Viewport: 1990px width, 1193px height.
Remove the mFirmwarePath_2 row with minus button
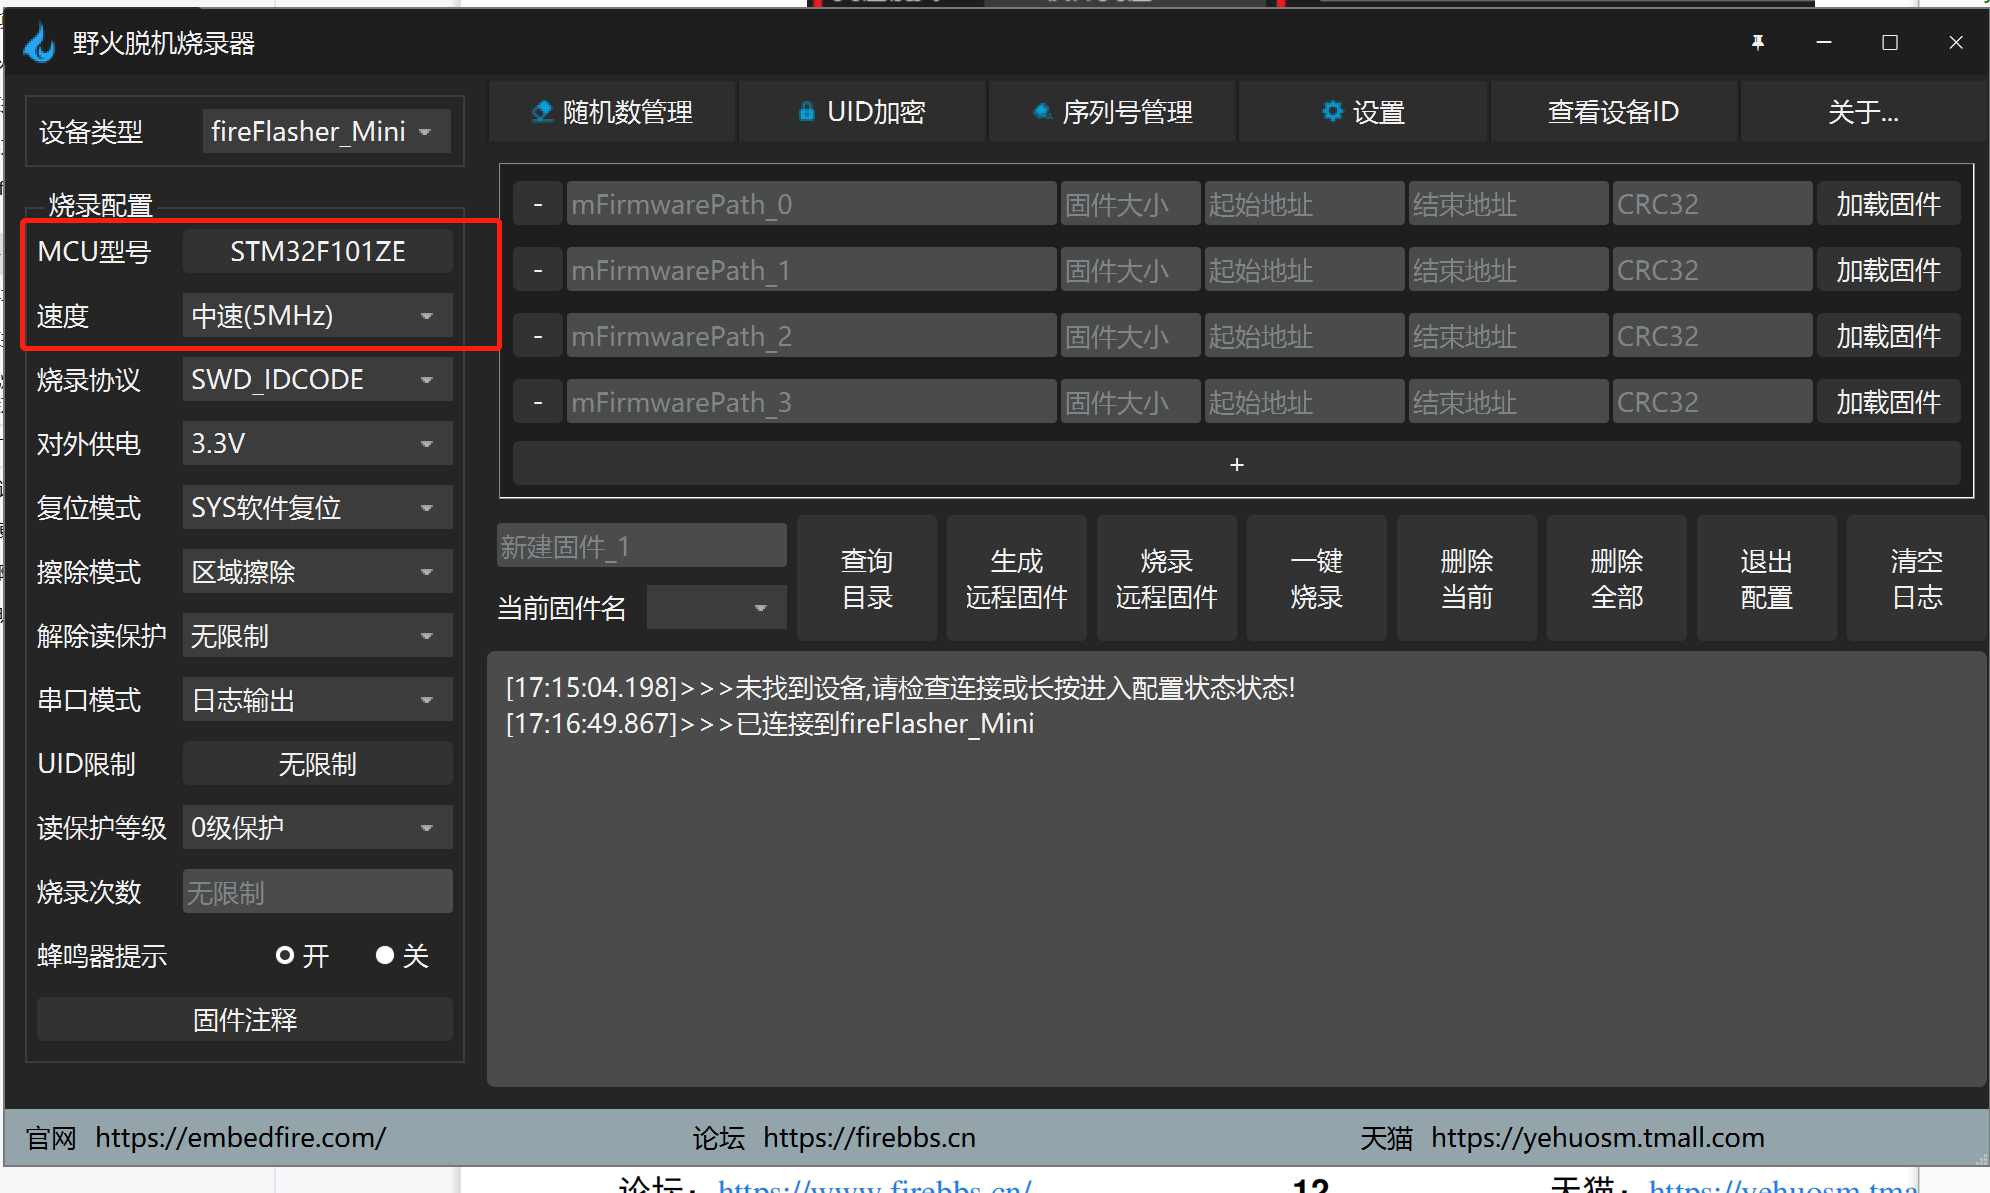point(538,336)
